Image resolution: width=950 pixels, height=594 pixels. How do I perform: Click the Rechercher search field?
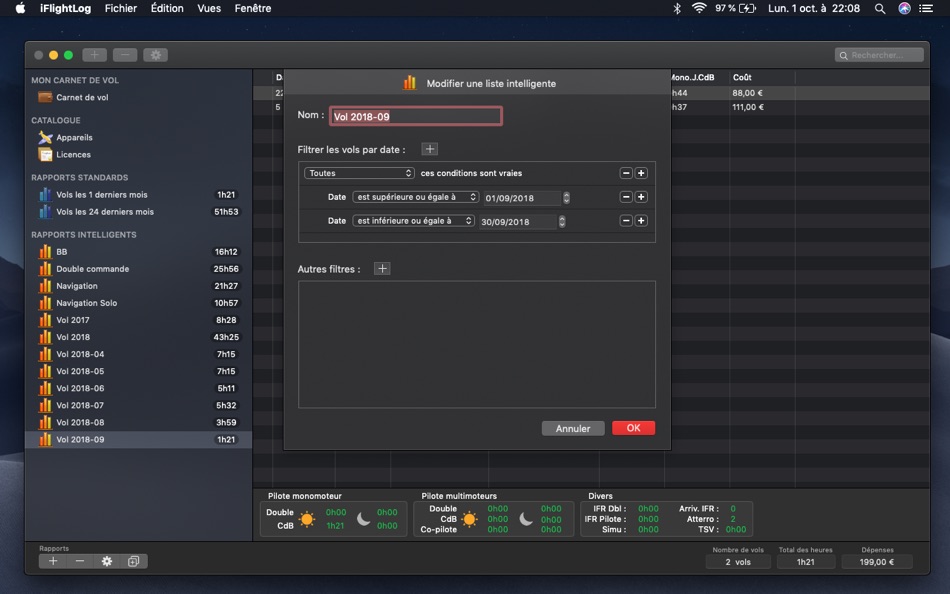[x=879, y=55]
